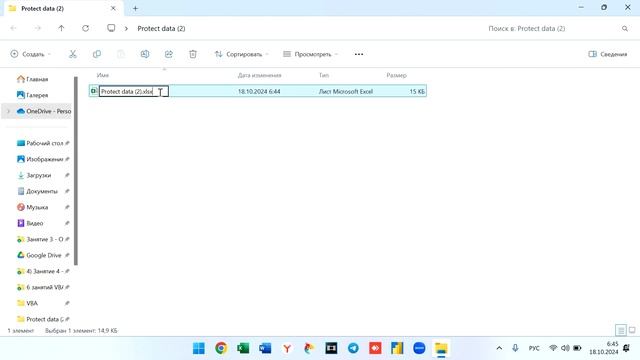Sort by Дата изменения column header

click(x=260, y=75)
